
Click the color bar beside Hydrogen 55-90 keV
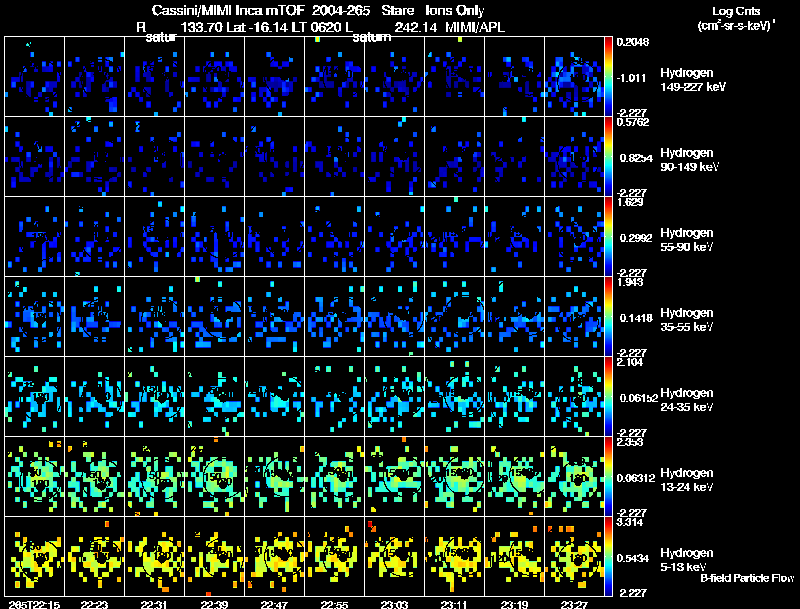(x=608, y=236)
